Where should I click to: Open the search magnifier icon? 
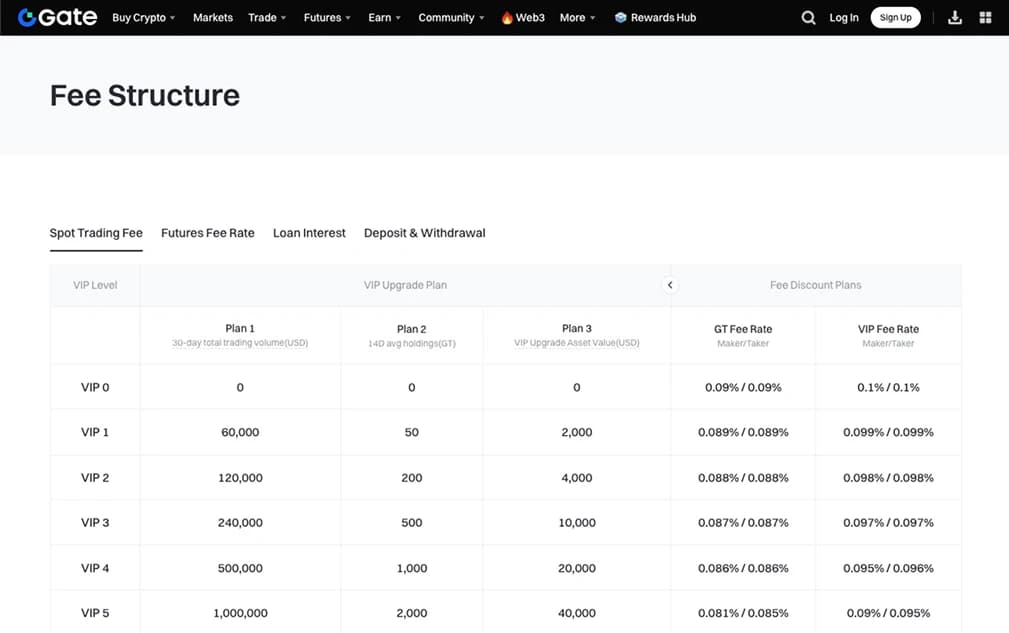coord(808,18)
